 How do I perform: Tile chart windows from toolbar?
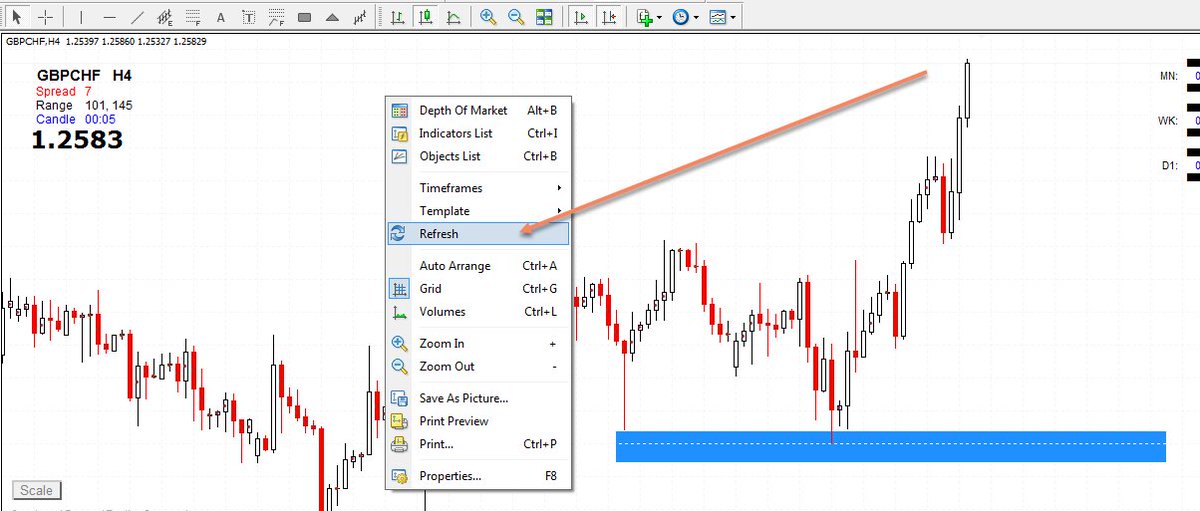coord(544,17)
